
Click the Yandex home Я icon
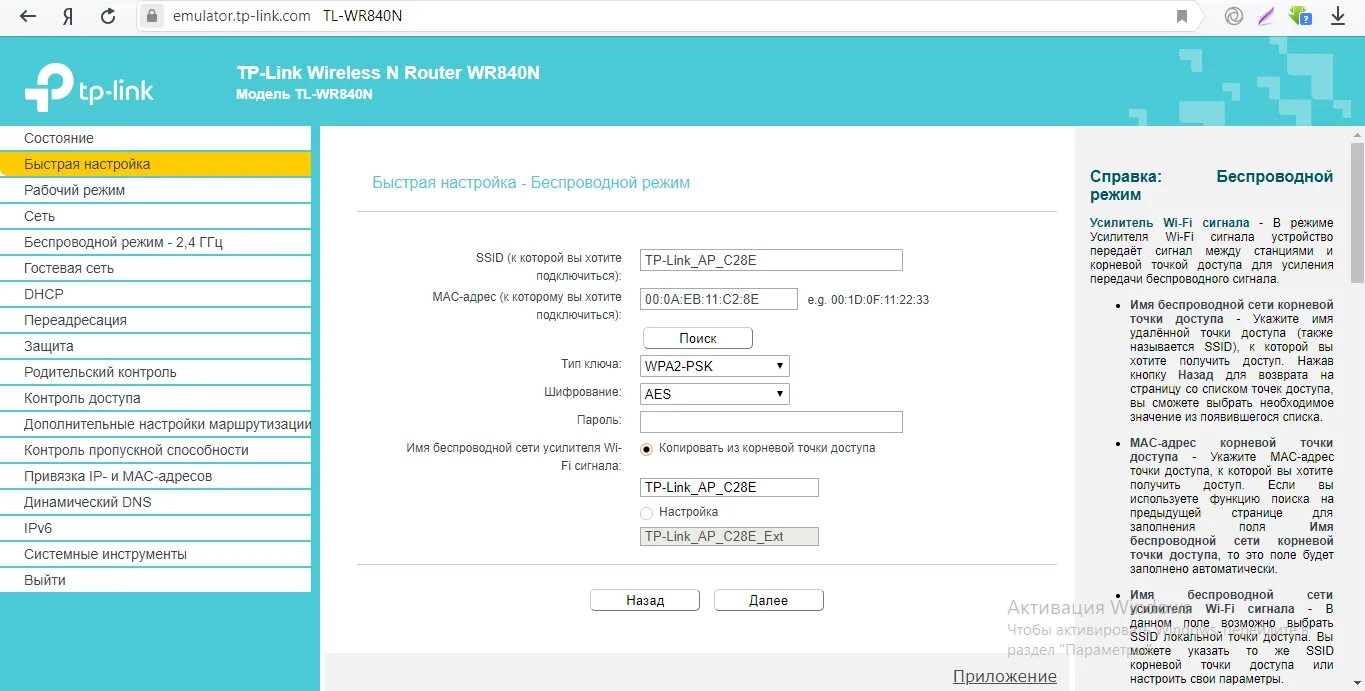[67, 16]
